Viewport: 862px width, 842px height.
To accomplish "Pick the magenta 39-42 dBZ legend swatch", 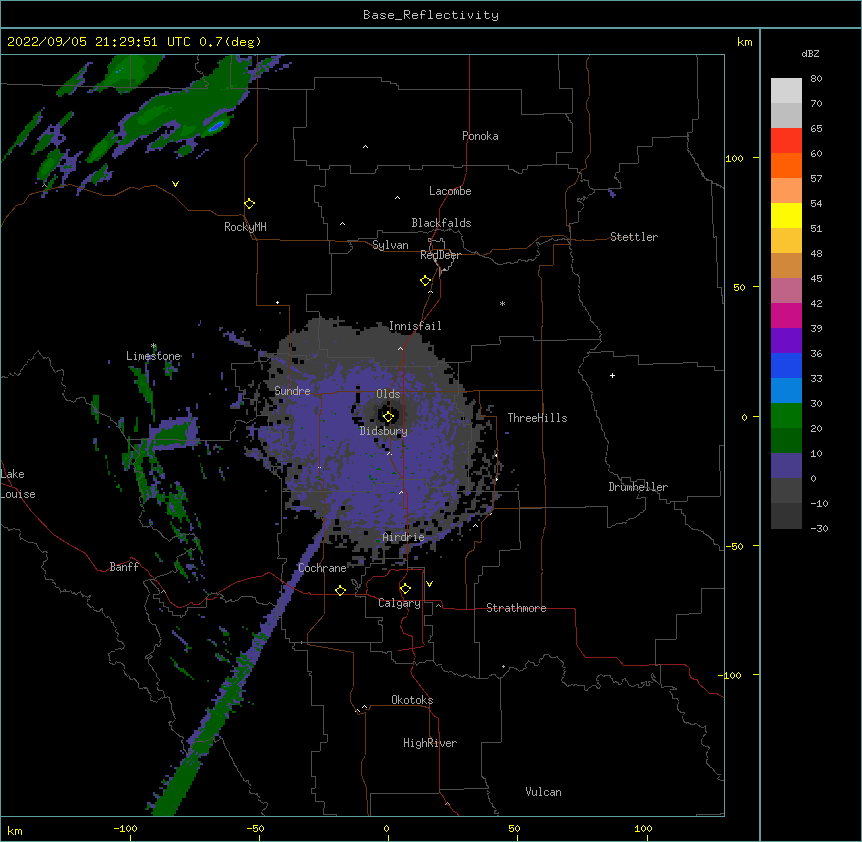I will click(x=786, y=315).
